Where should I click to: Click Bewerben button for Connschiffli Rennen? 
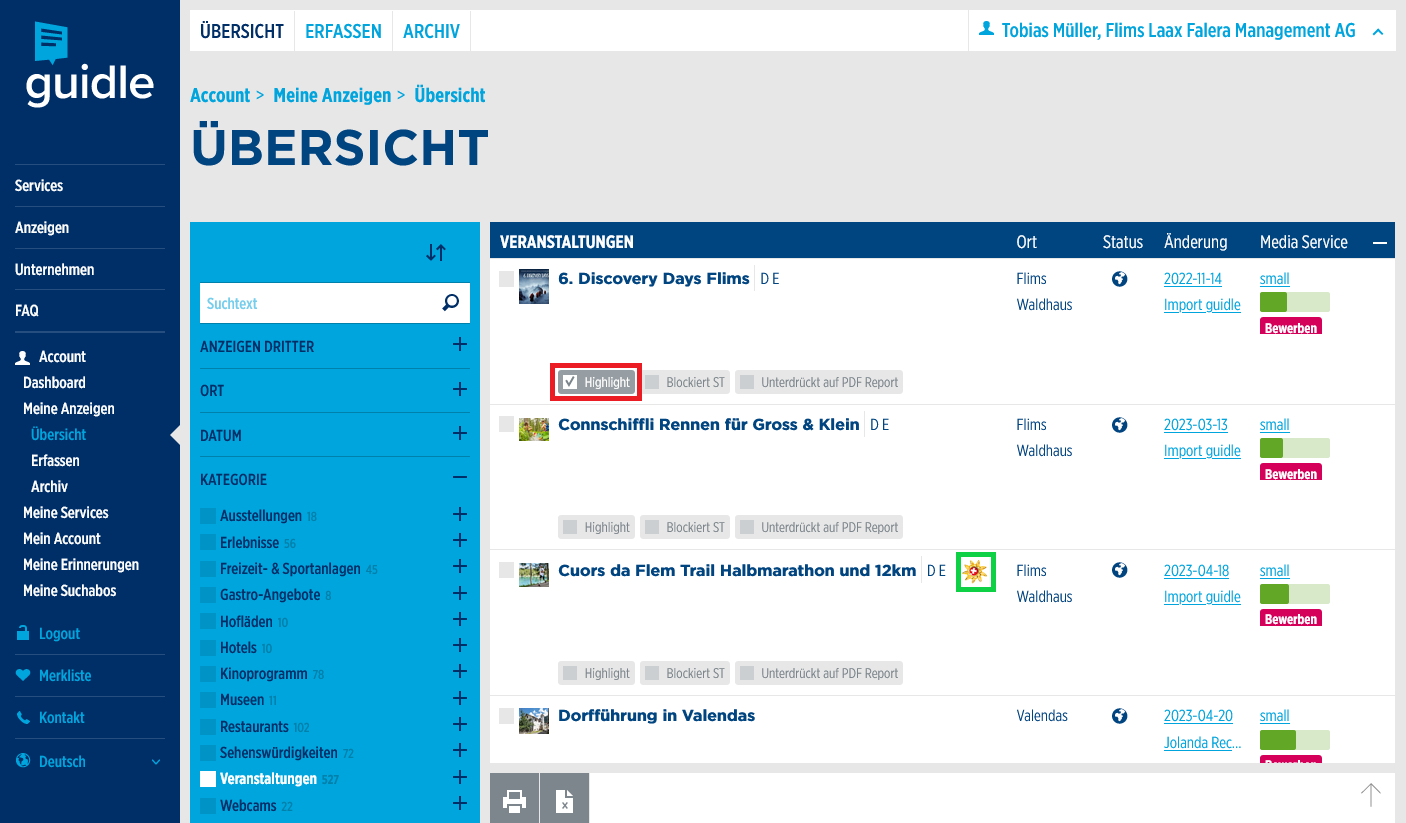point(1290,473)
